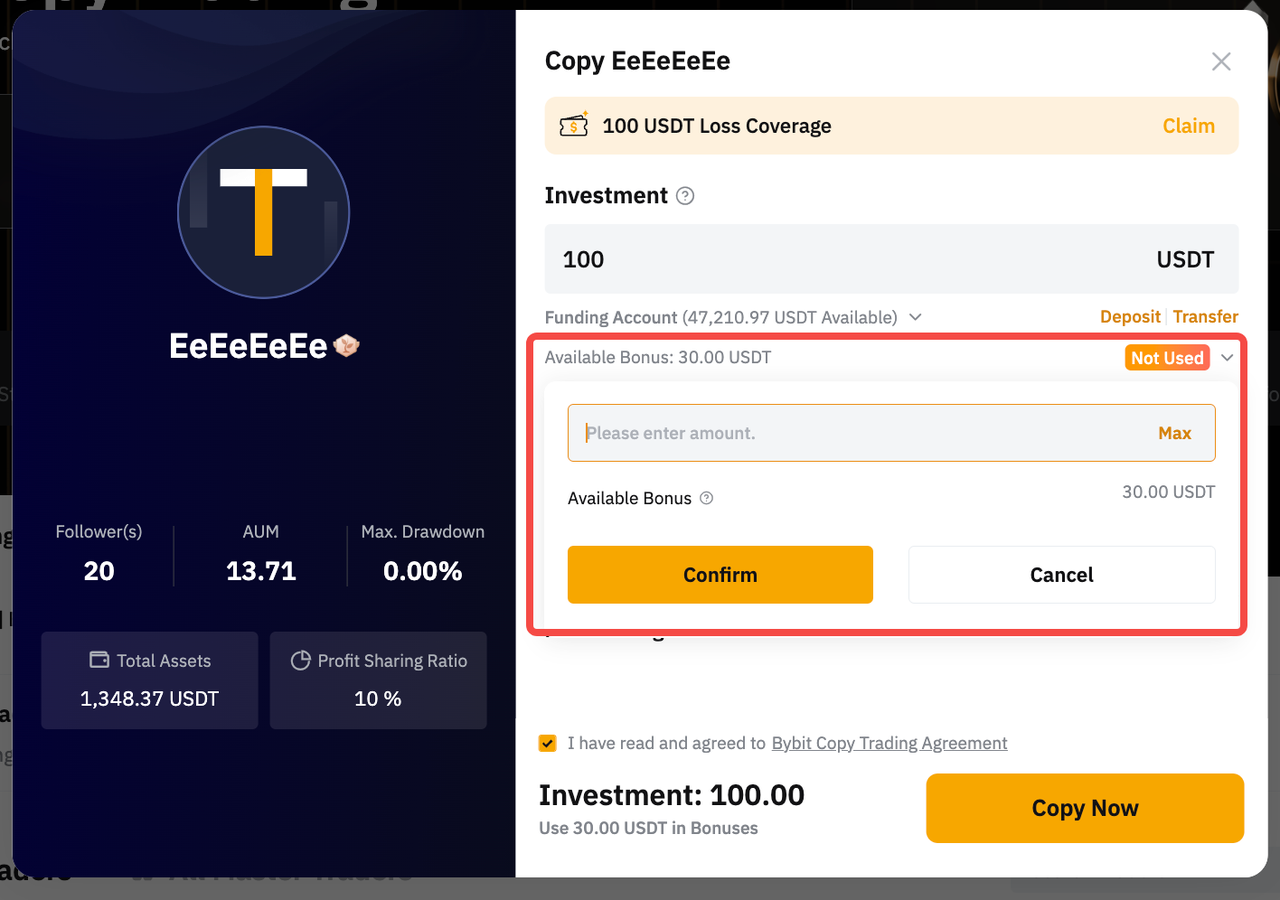Click the Profit Sharing Ratio pie icon
Image resolution: width=1280 pixels, height=900 pixels.
[x=300, y=660]
